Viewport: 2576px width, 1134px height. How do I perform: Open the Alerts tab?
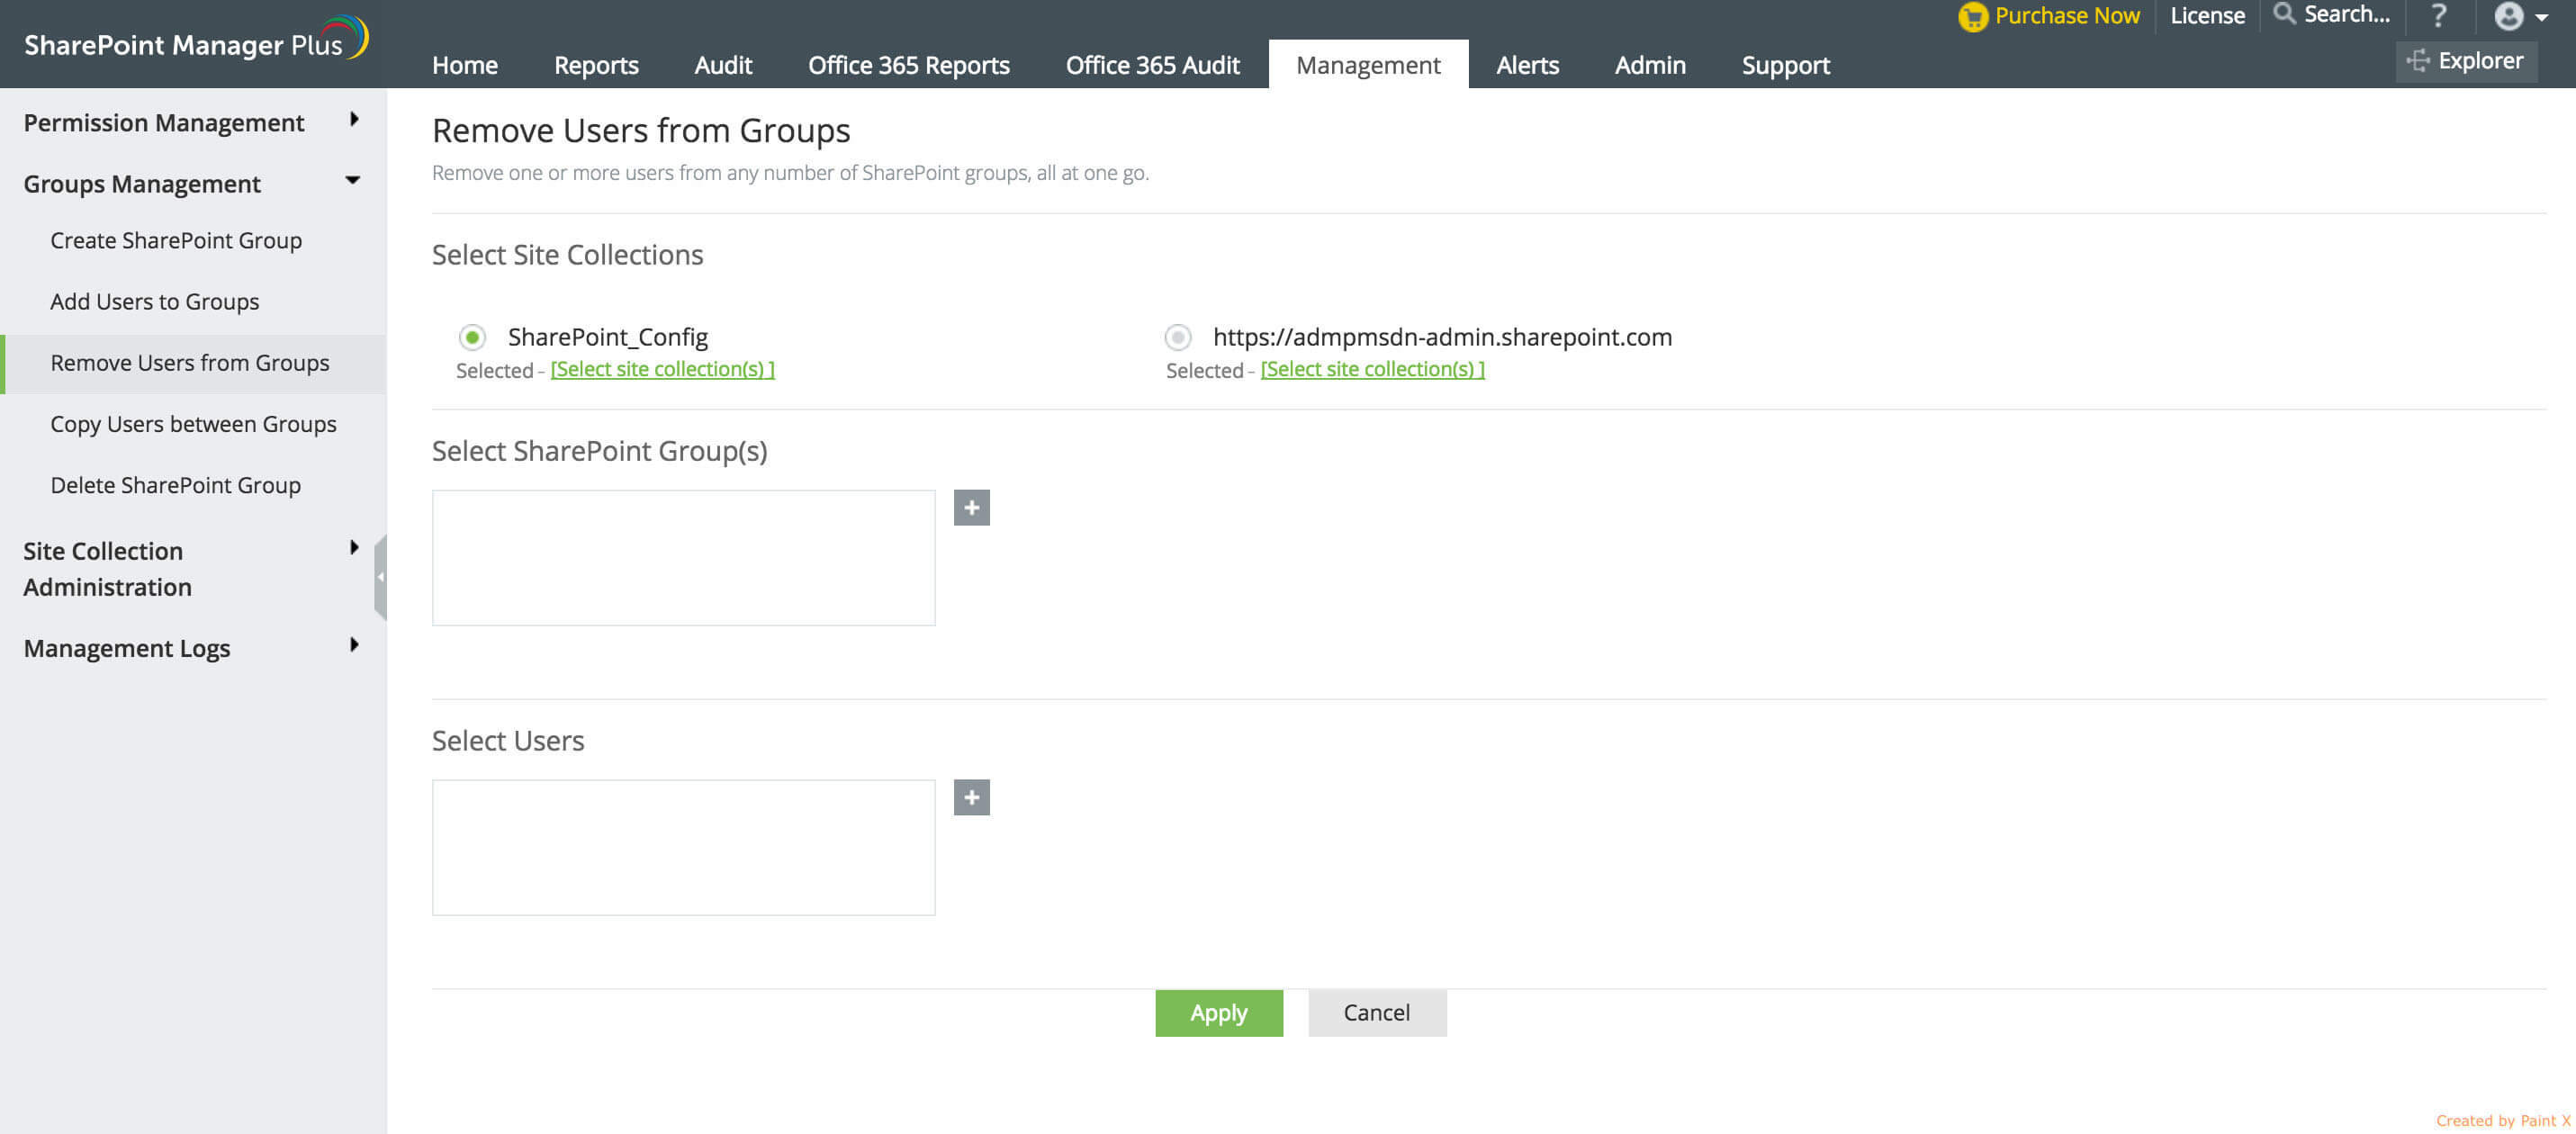[1527, 65]
